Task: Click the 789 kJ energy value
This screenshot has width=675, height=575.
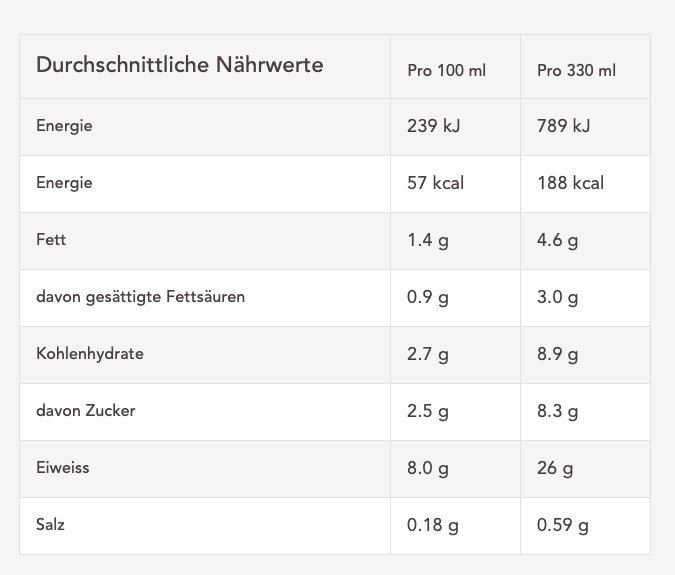Action: 564,126
